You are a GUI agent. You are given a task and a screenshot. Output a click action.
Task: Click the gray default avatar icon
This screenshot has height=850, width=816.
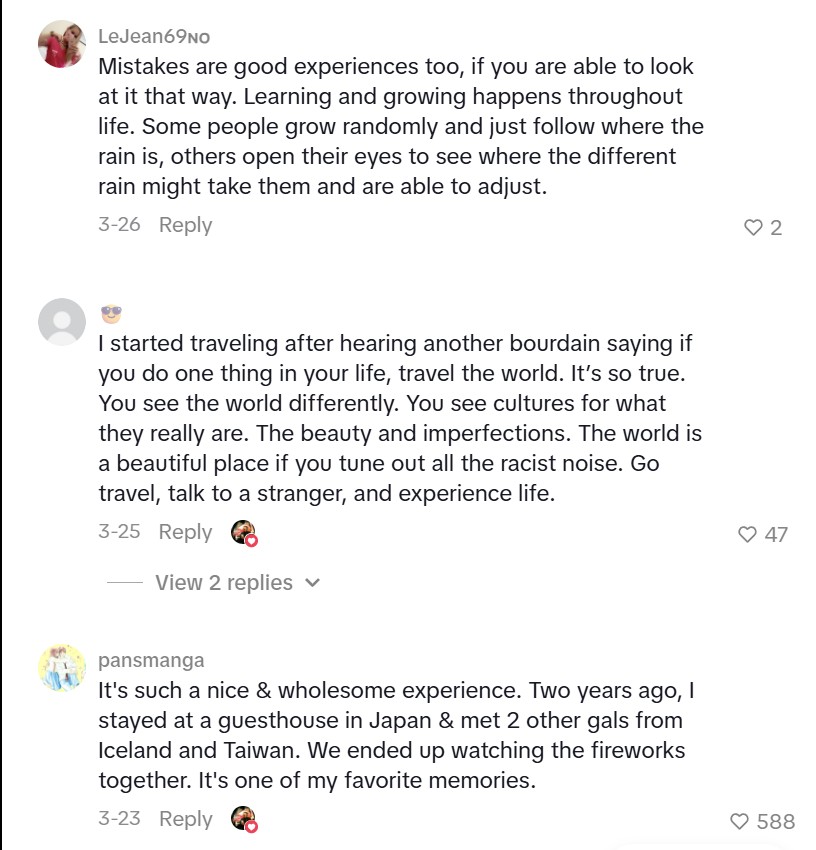61,321
